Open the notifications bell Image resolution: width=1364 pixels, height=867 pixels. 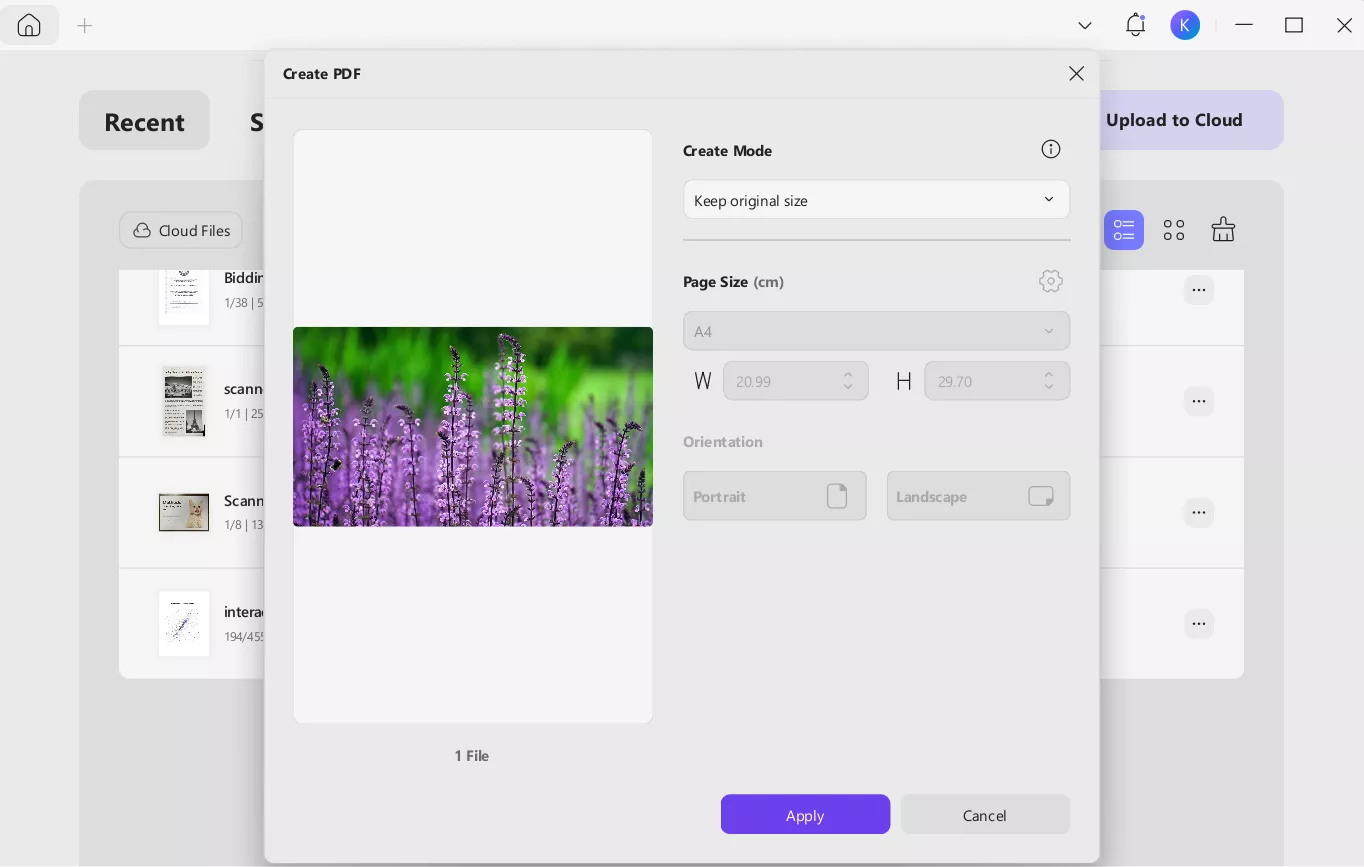(1135, 25)
